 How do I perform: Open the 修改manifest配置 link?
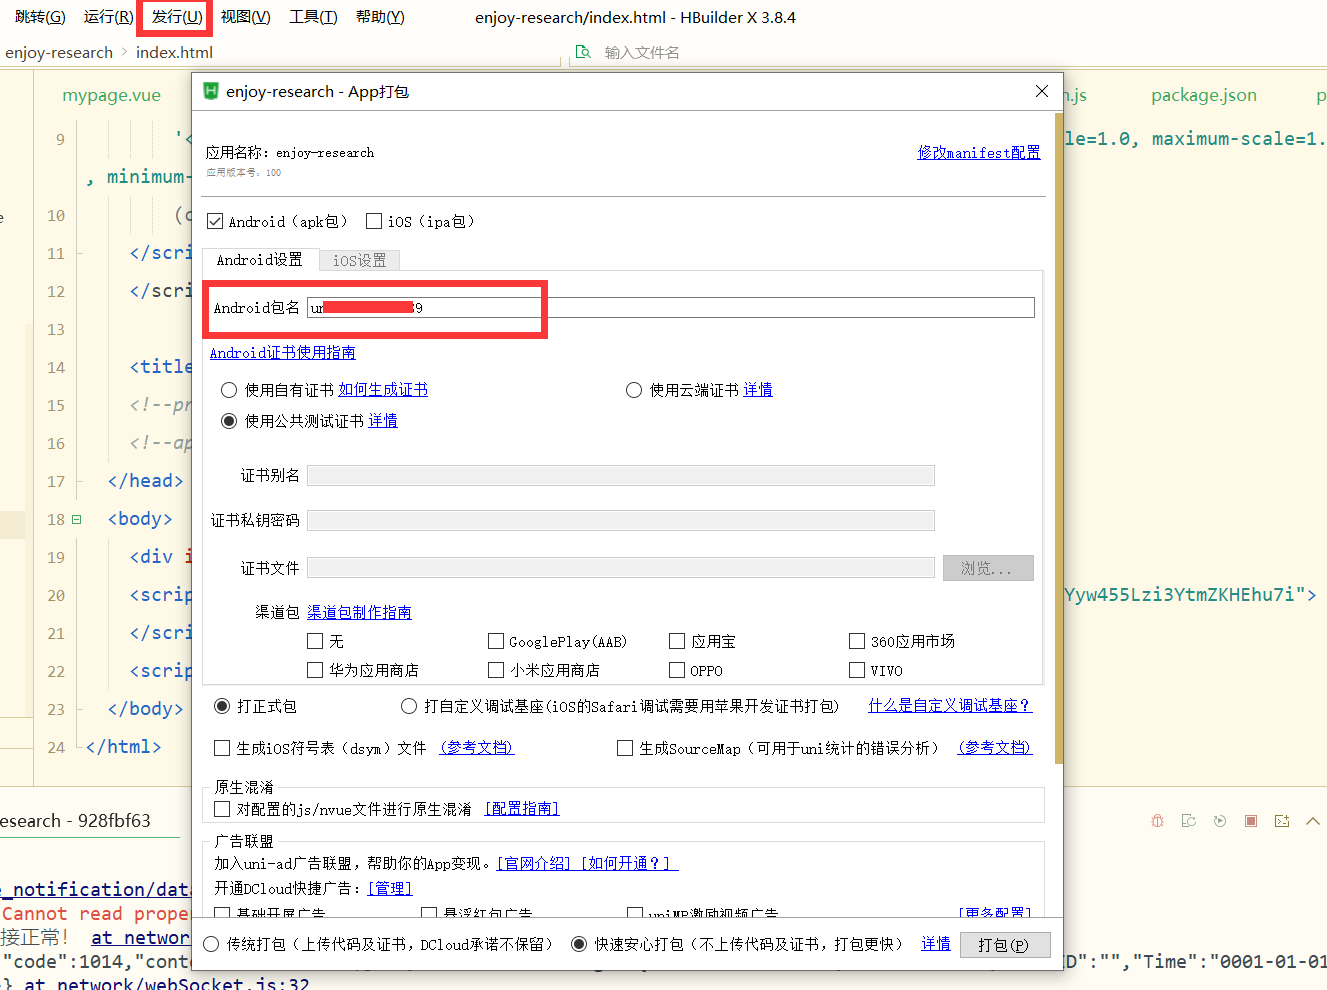coord(979,153)
